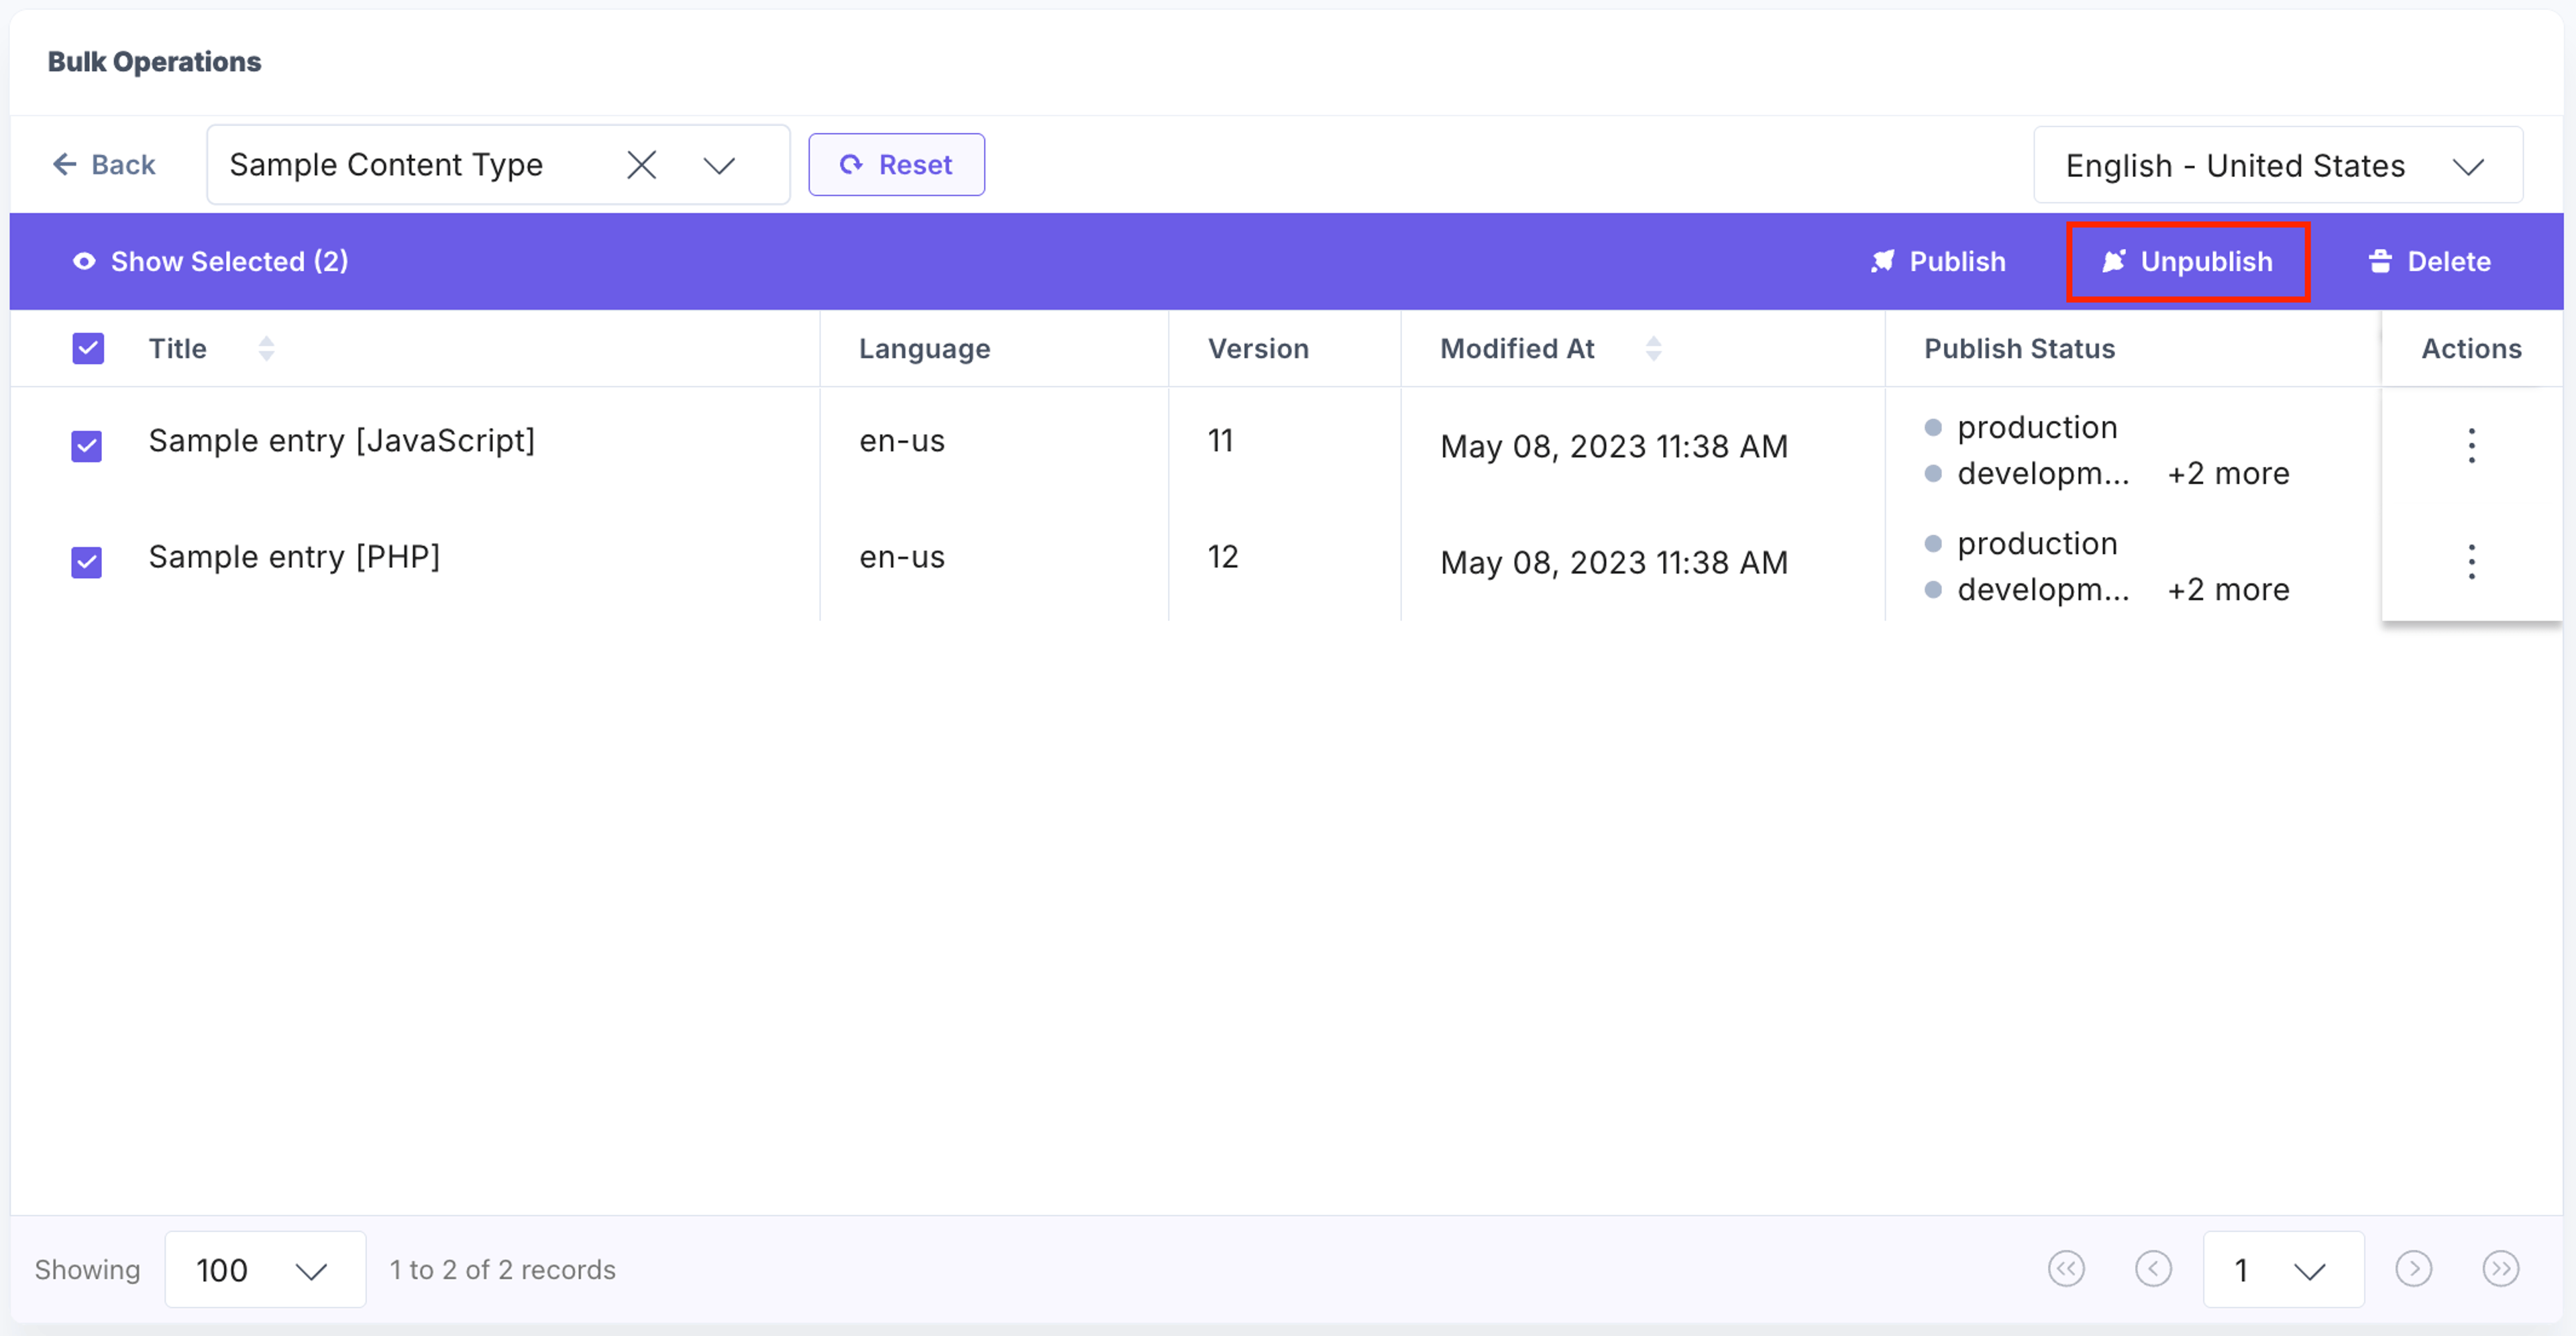
Task: Open Sample entry [JavaScript] title
Action: (342, 440)
